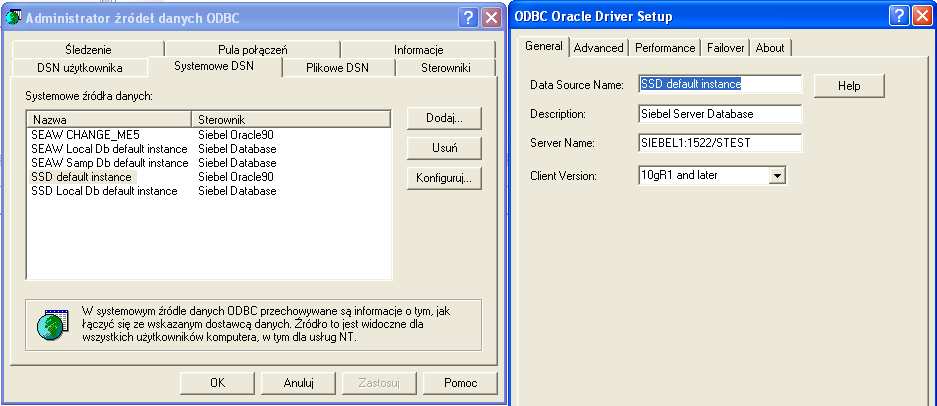Click the Konfiguruj... button
Viewport: 937px width, 406px height.
(x=444, y=178)
